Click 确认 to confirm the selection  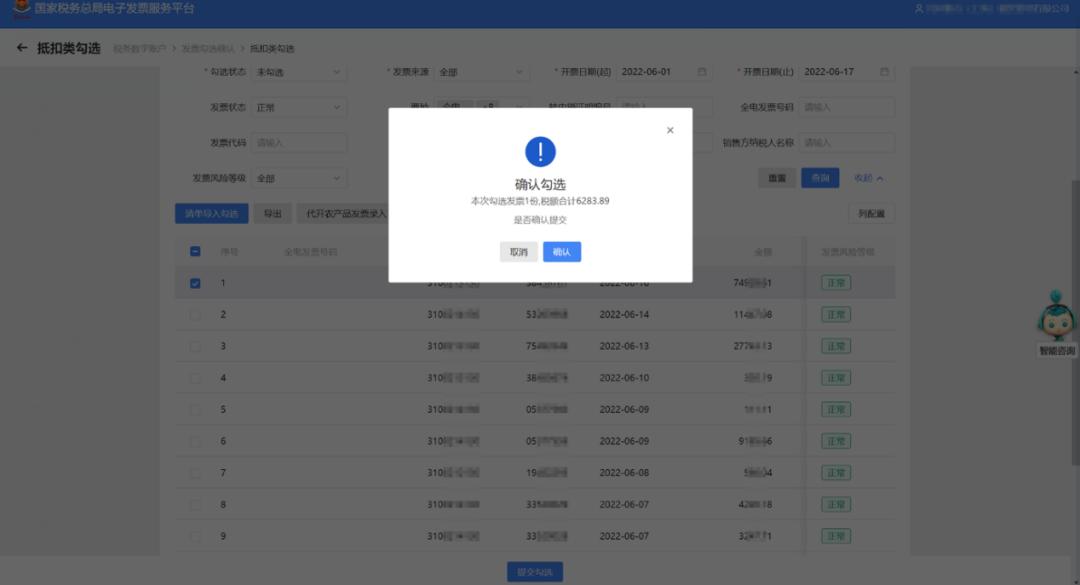point(561,252)
